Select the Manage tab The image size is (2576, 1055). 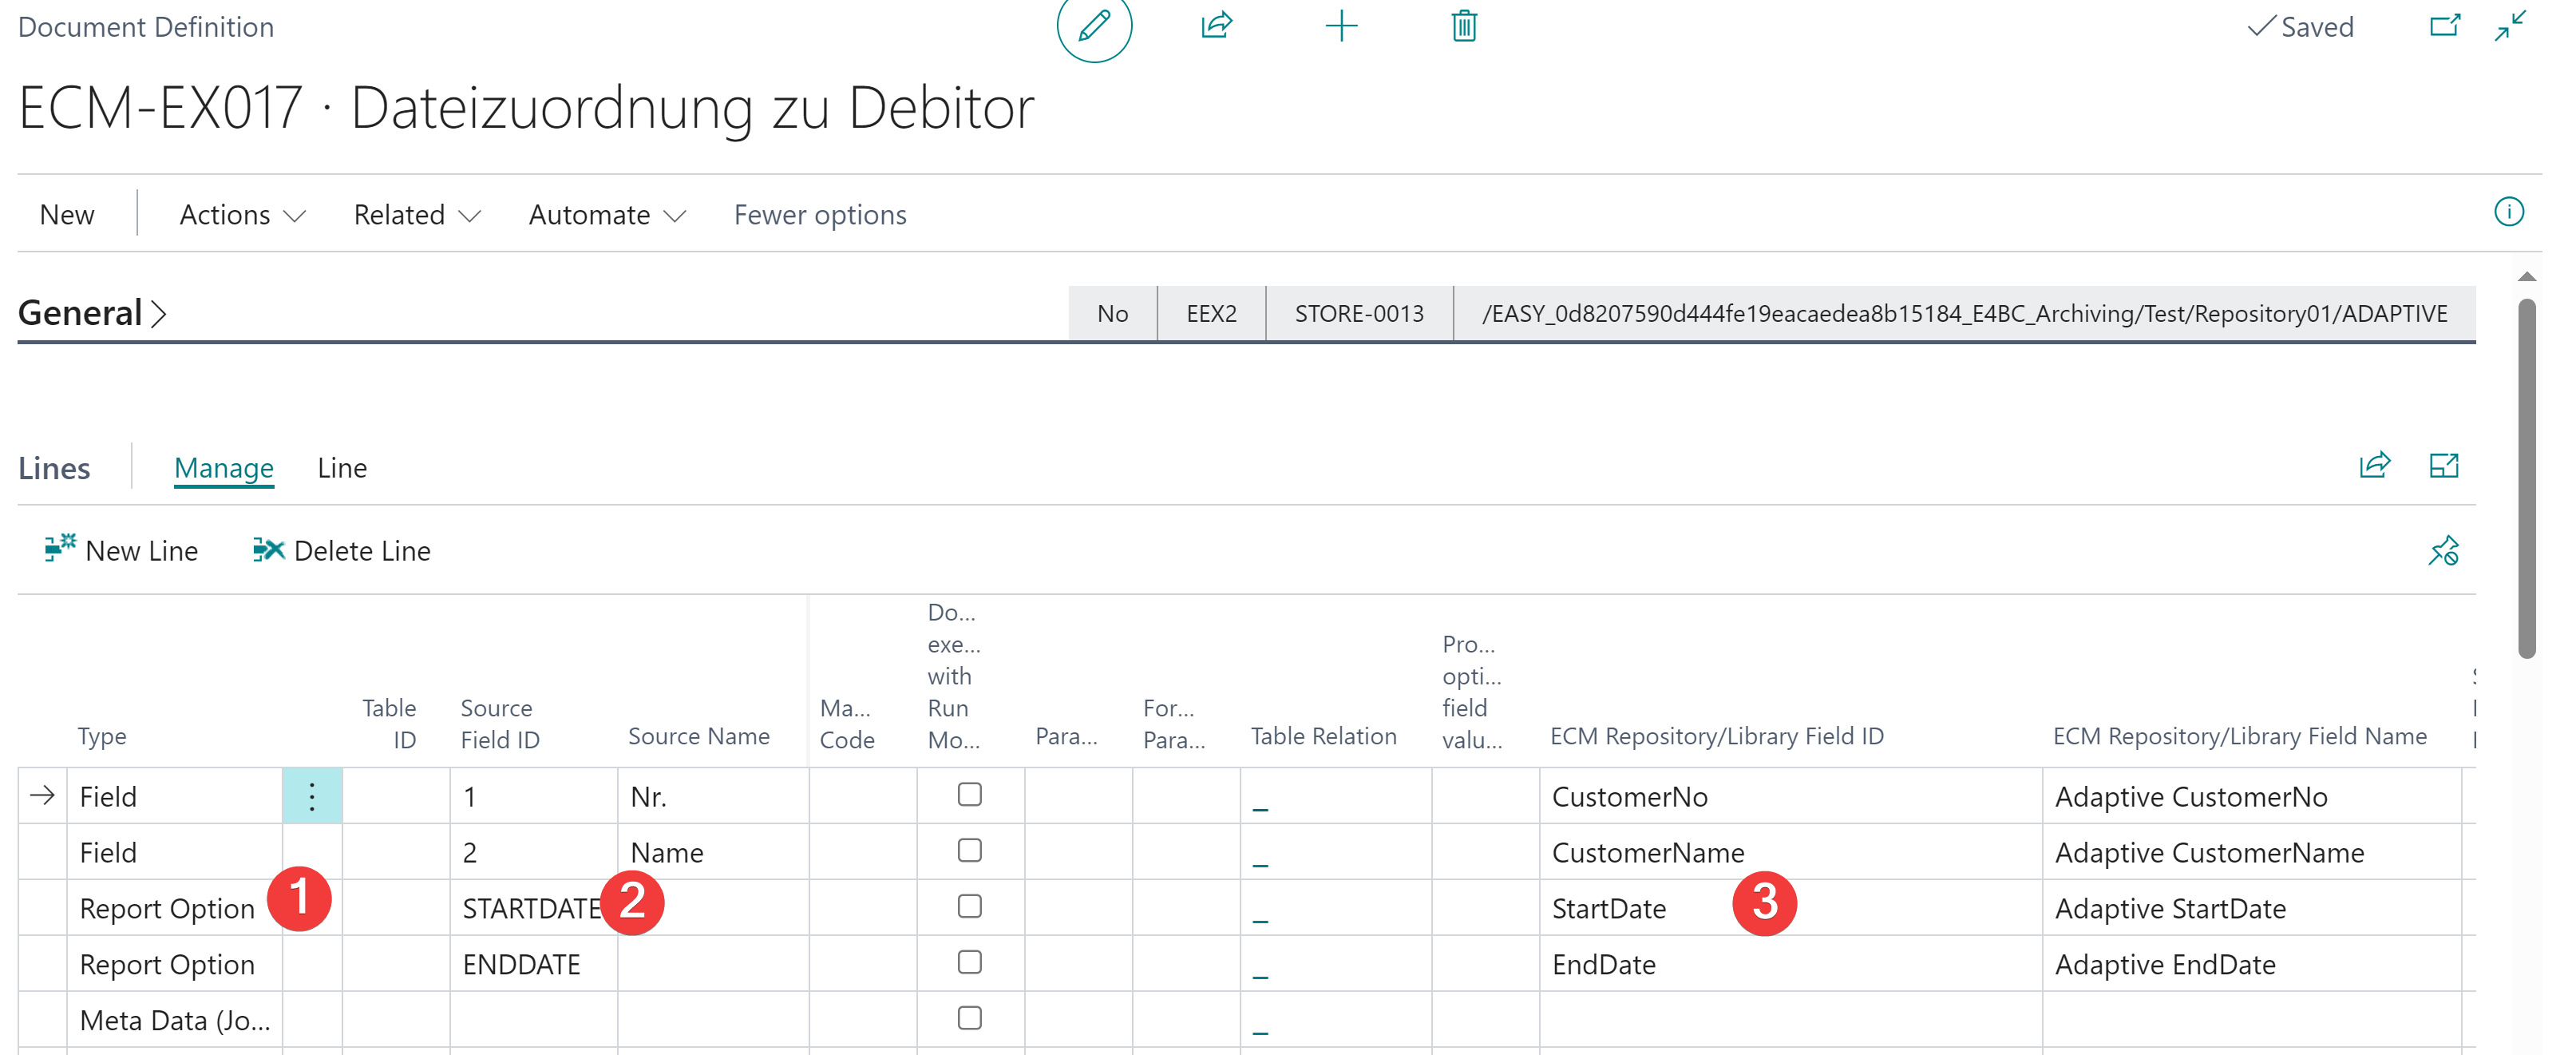click(223, 468)
